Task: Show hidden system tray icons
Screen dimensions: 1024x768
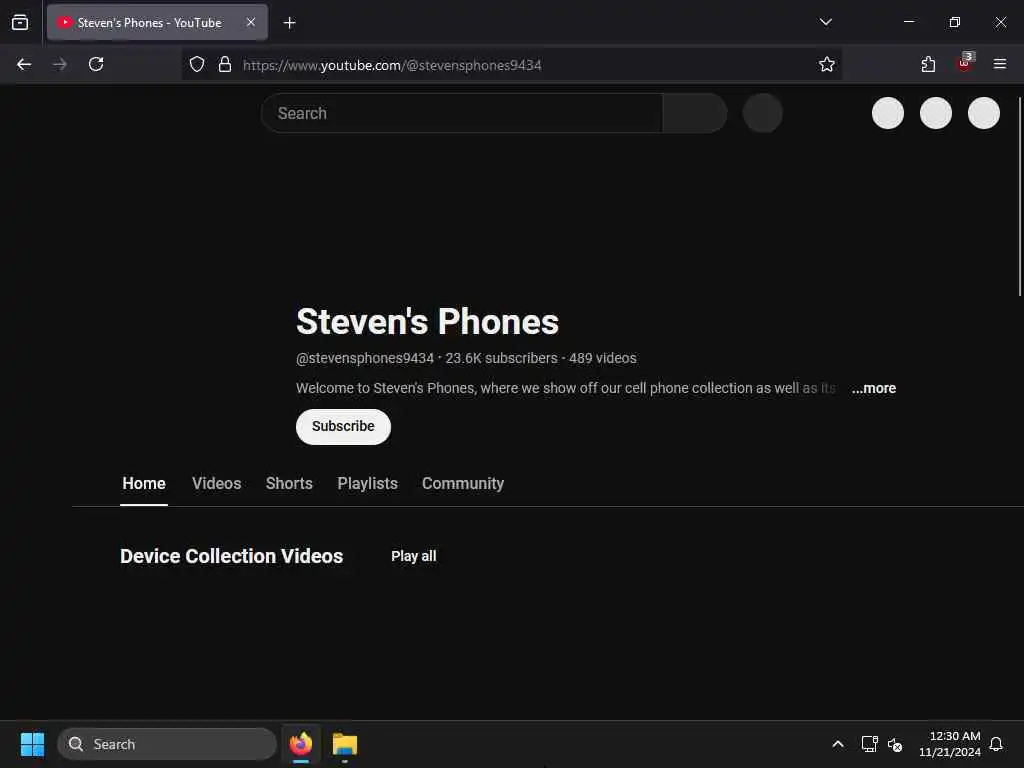Action: click(838, 744)
